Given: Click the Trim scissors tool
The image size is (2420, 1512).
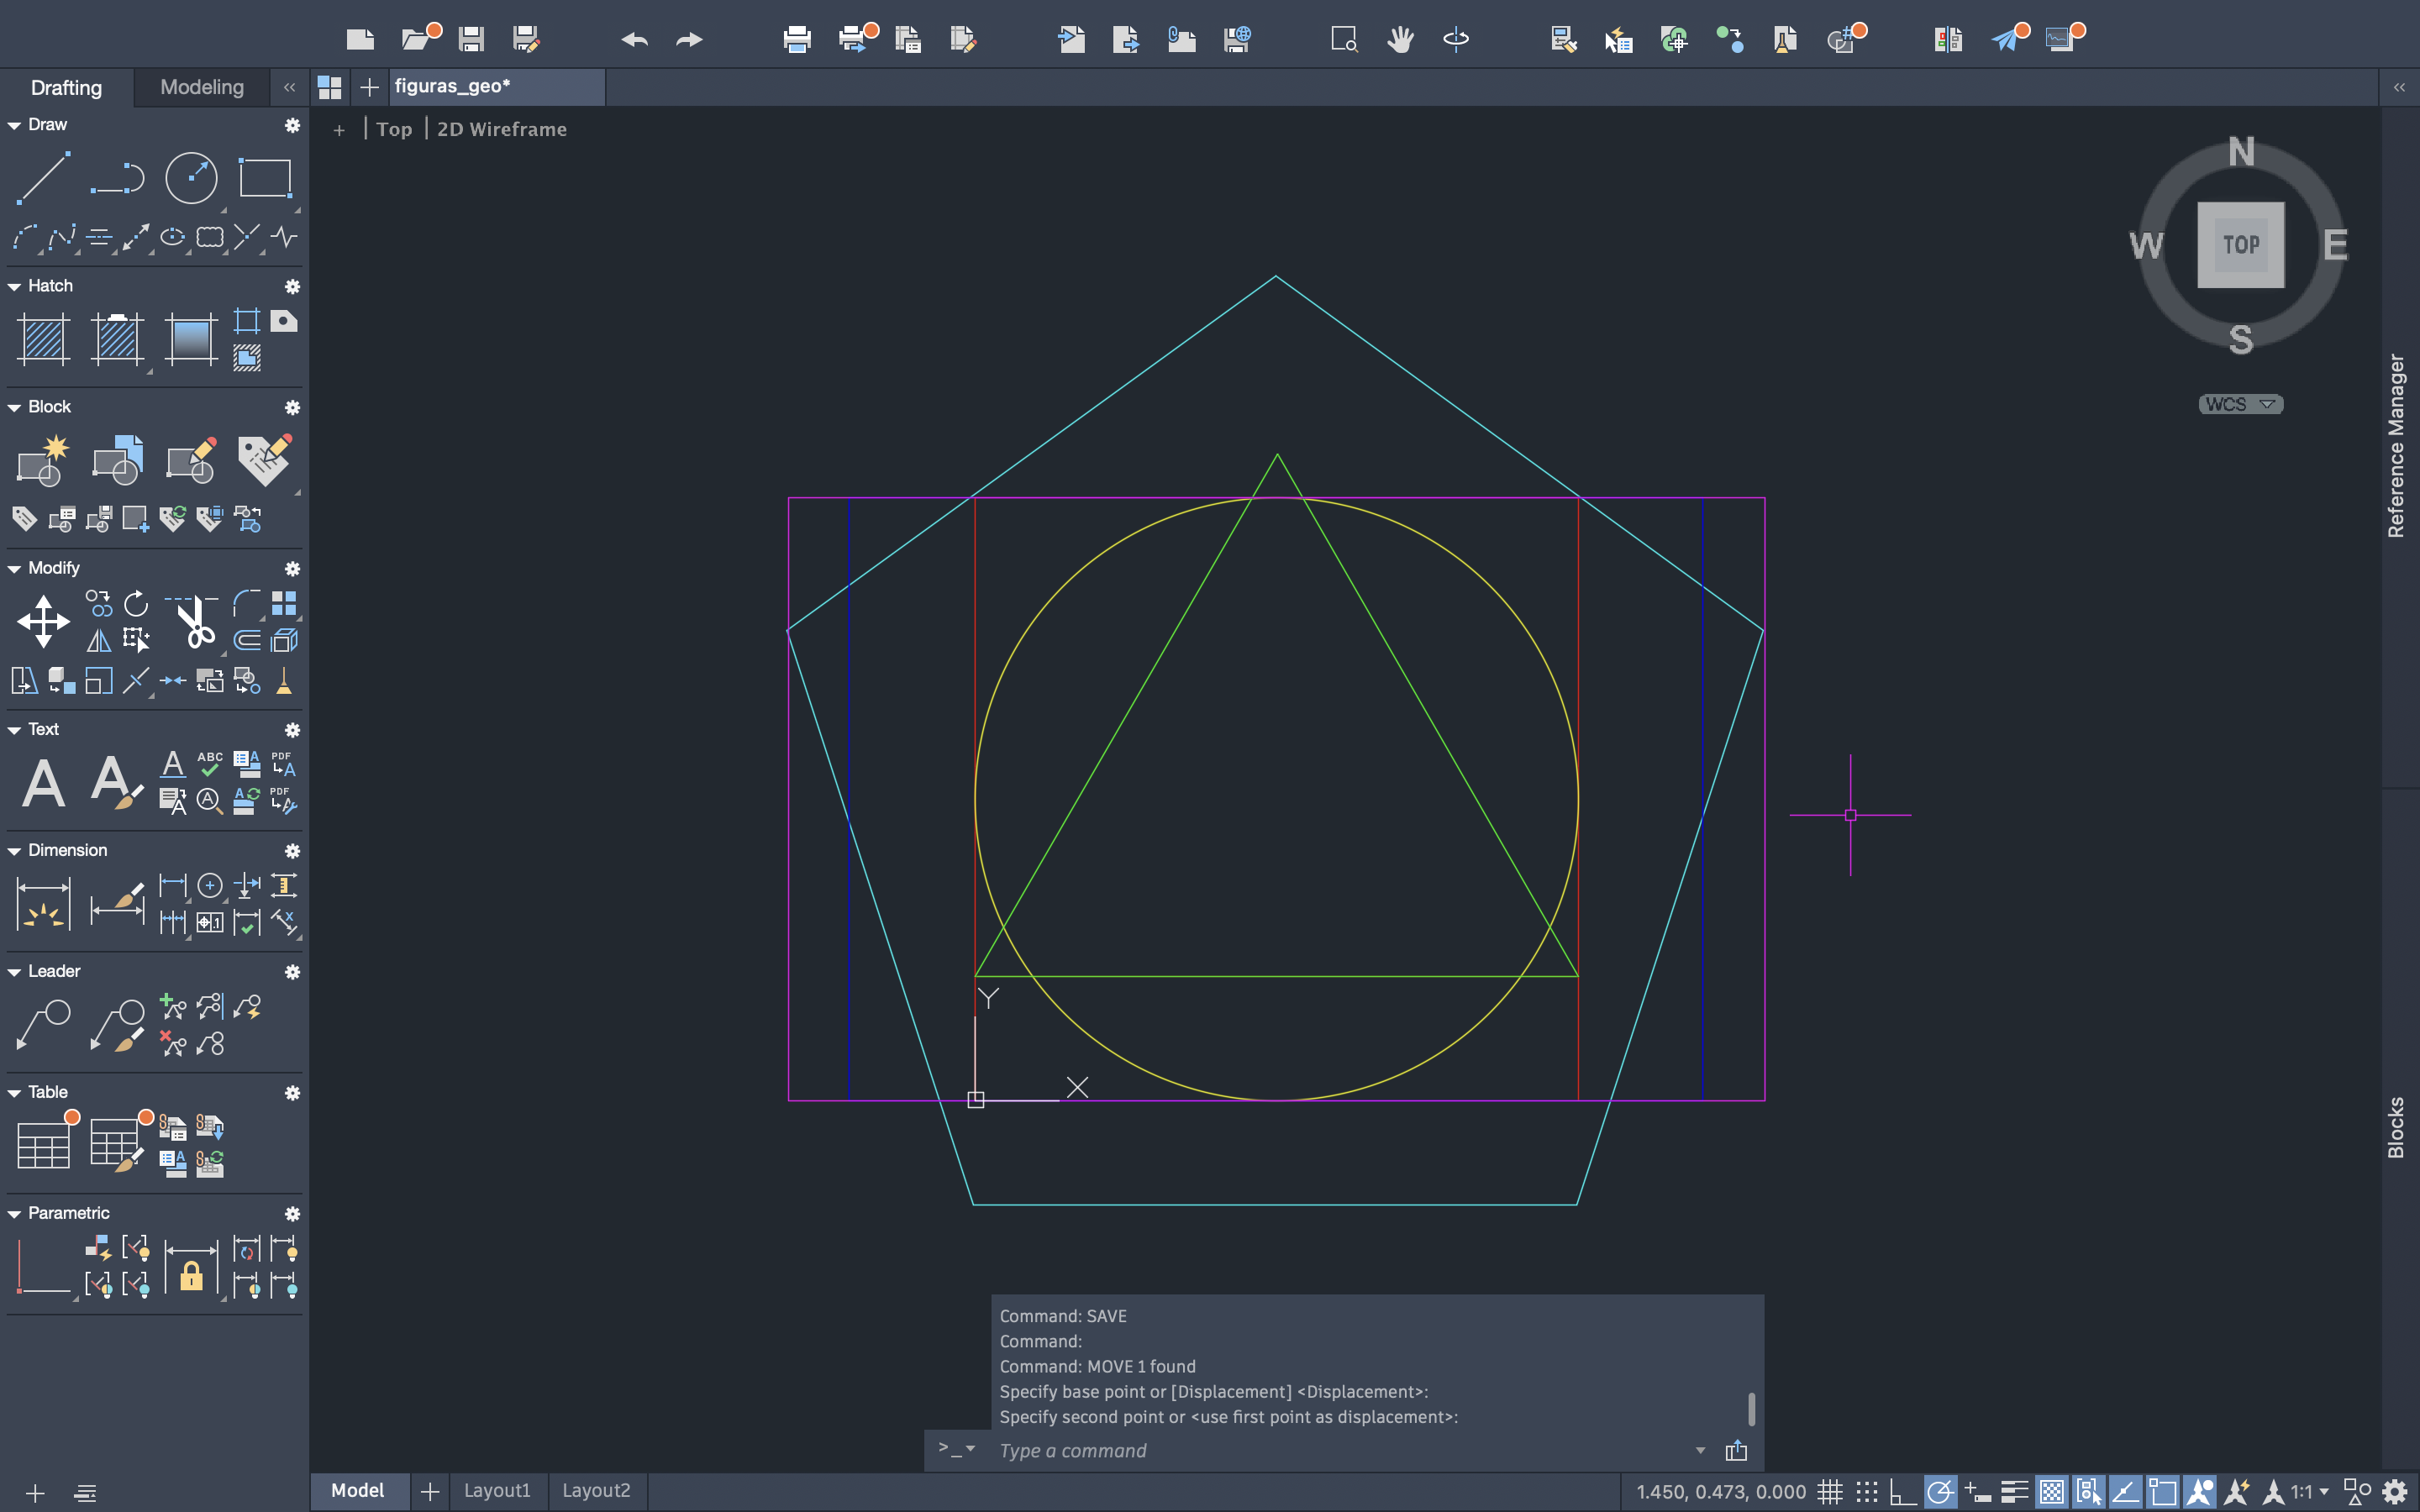Looking at the screenshot, I should 194,621.
